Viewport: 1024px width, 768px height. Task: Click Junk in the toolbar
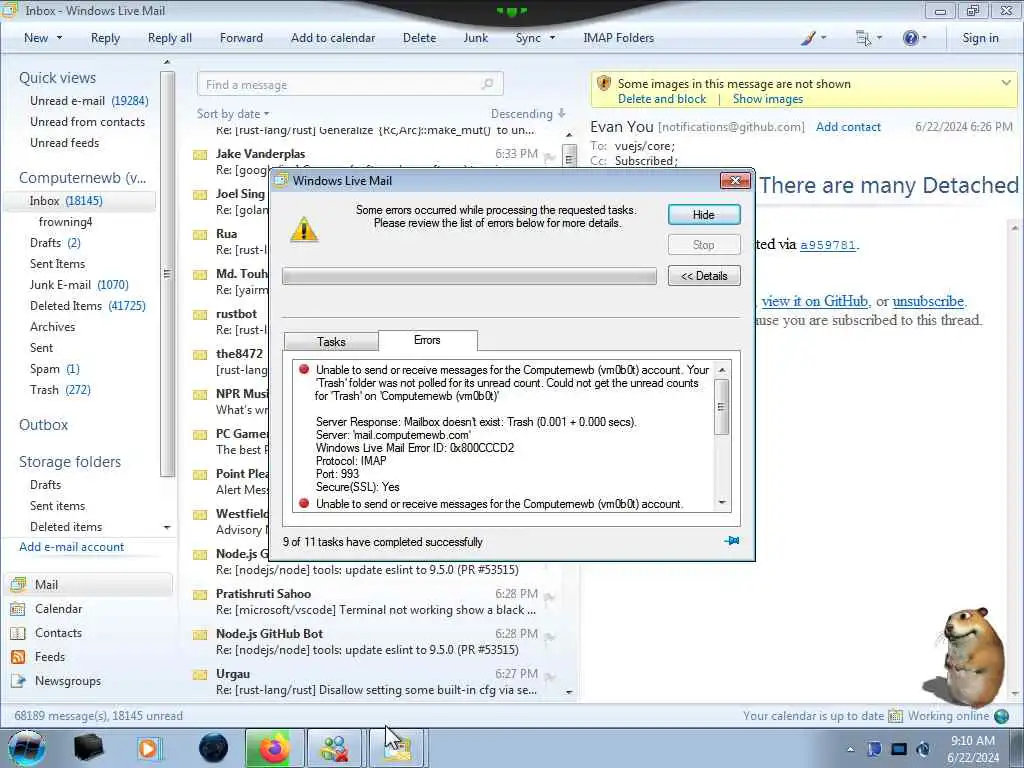475,38
